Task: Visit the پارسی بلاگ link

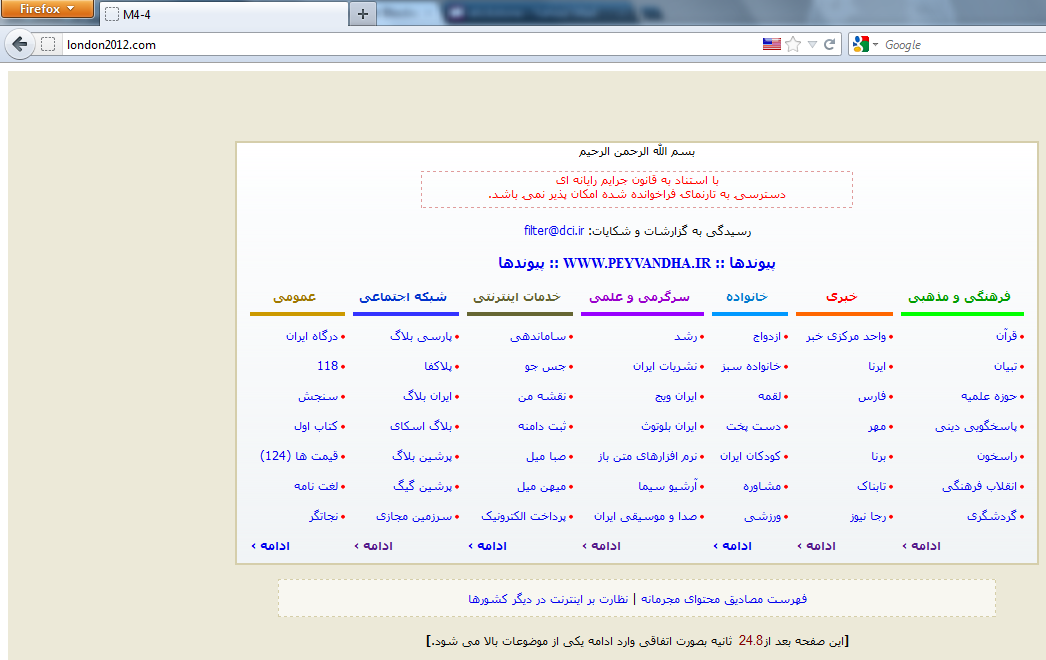Action: tap(421, 336)
